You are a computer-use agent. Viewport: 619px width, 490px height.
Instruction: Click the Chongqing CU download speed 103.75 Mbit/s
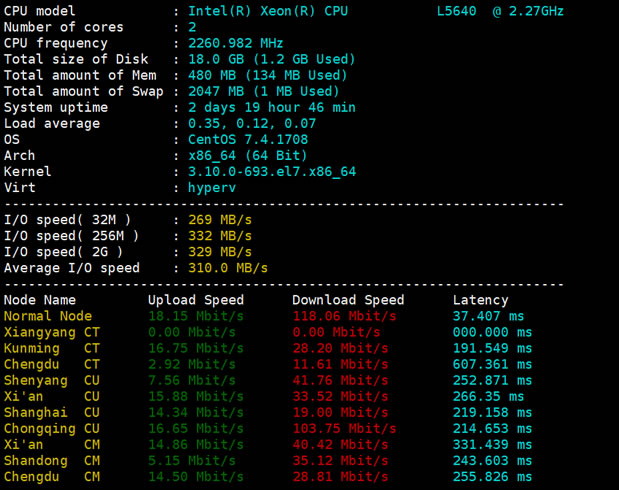coord(344,428)
